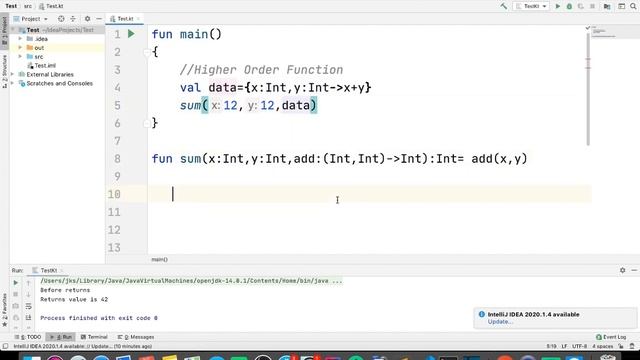Viewport: 640px width, 360px height.
Task: Expand Scratches and Consoles node
Action: 13,83
